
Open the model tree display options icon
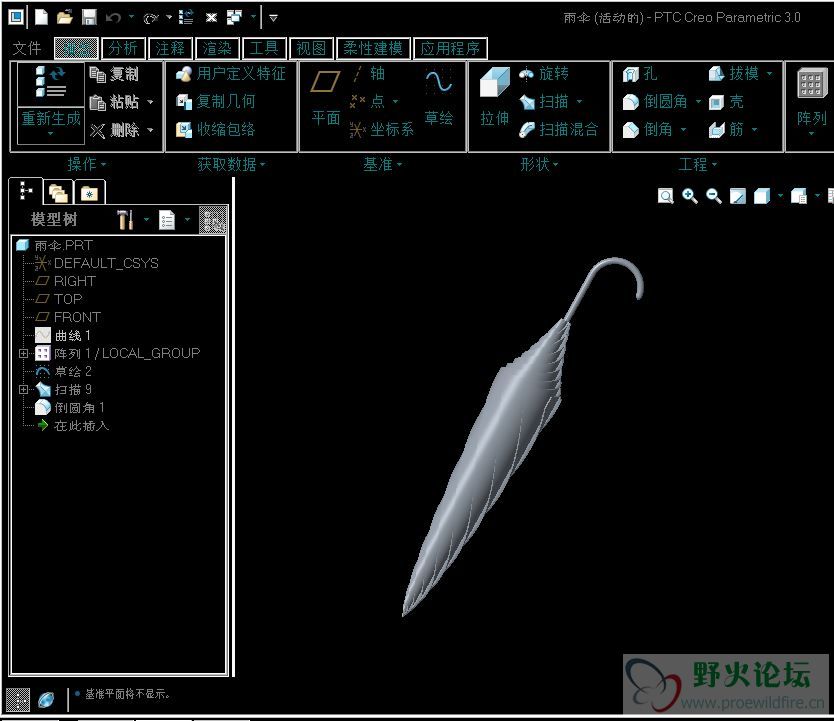167,220
